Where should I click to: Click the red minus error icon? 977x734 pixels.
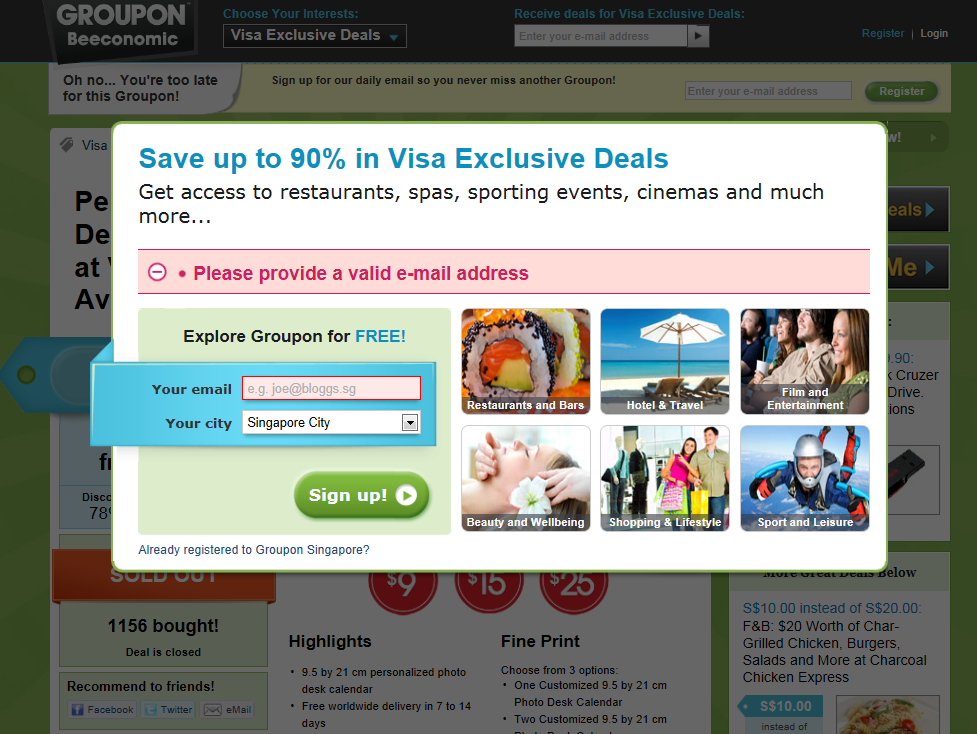click(x=157, y=272)
